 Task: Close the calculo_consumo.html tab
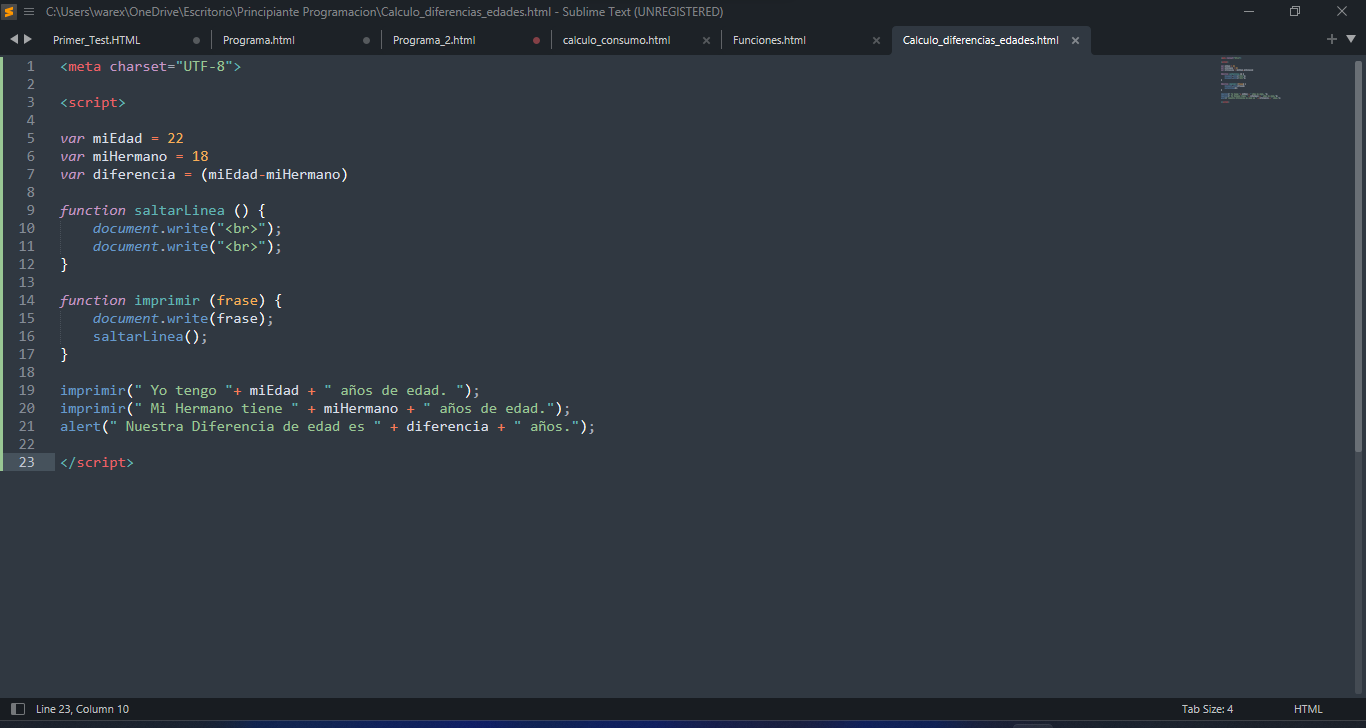click(706, 41)
